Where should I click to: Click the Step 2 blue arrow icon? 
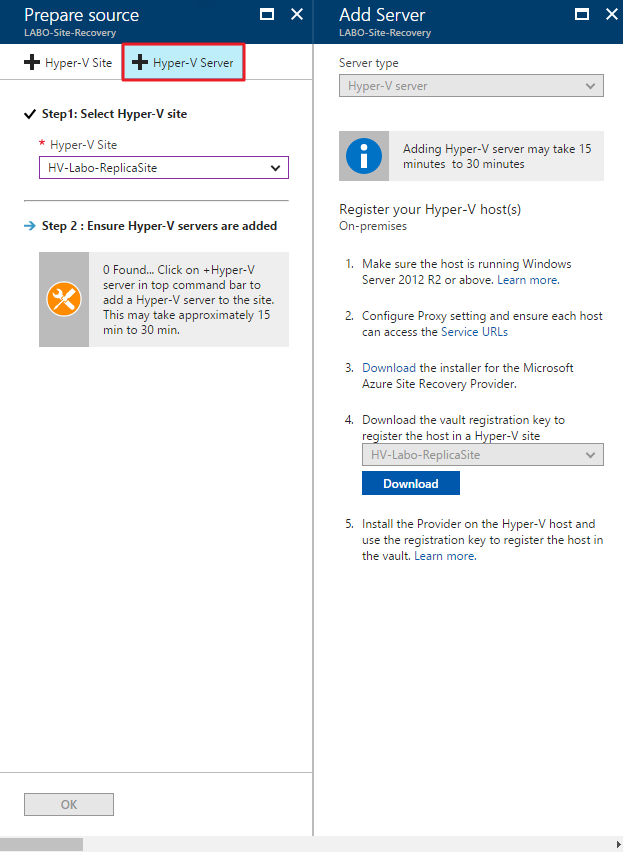[30, 226]
